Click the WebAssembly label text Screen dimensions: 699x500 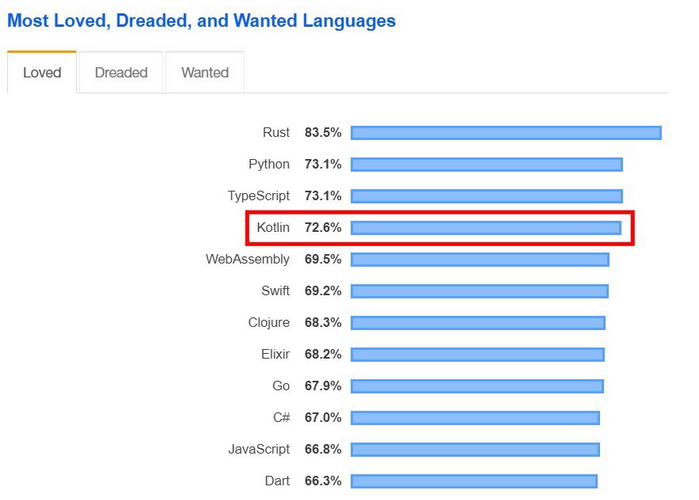247,260
